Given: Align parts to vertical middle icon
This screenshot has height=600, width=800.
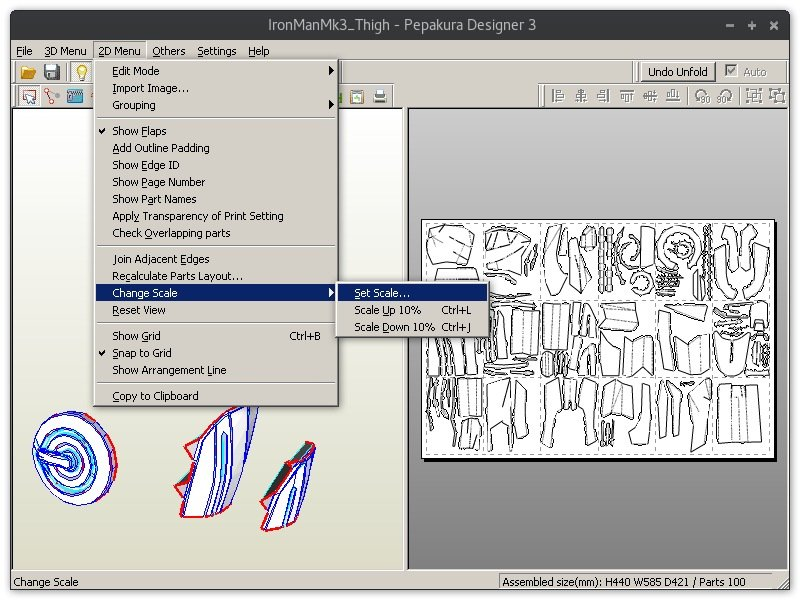Looking at the screenshot, I should 649,96.
